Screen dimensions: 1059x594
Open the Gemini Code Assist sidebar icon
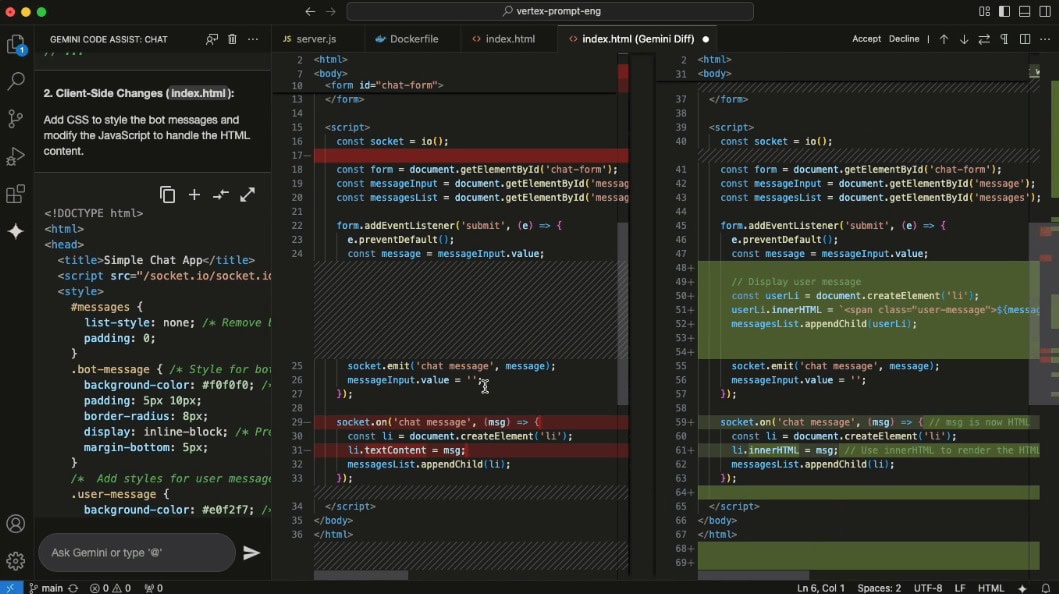pos(15,231)
